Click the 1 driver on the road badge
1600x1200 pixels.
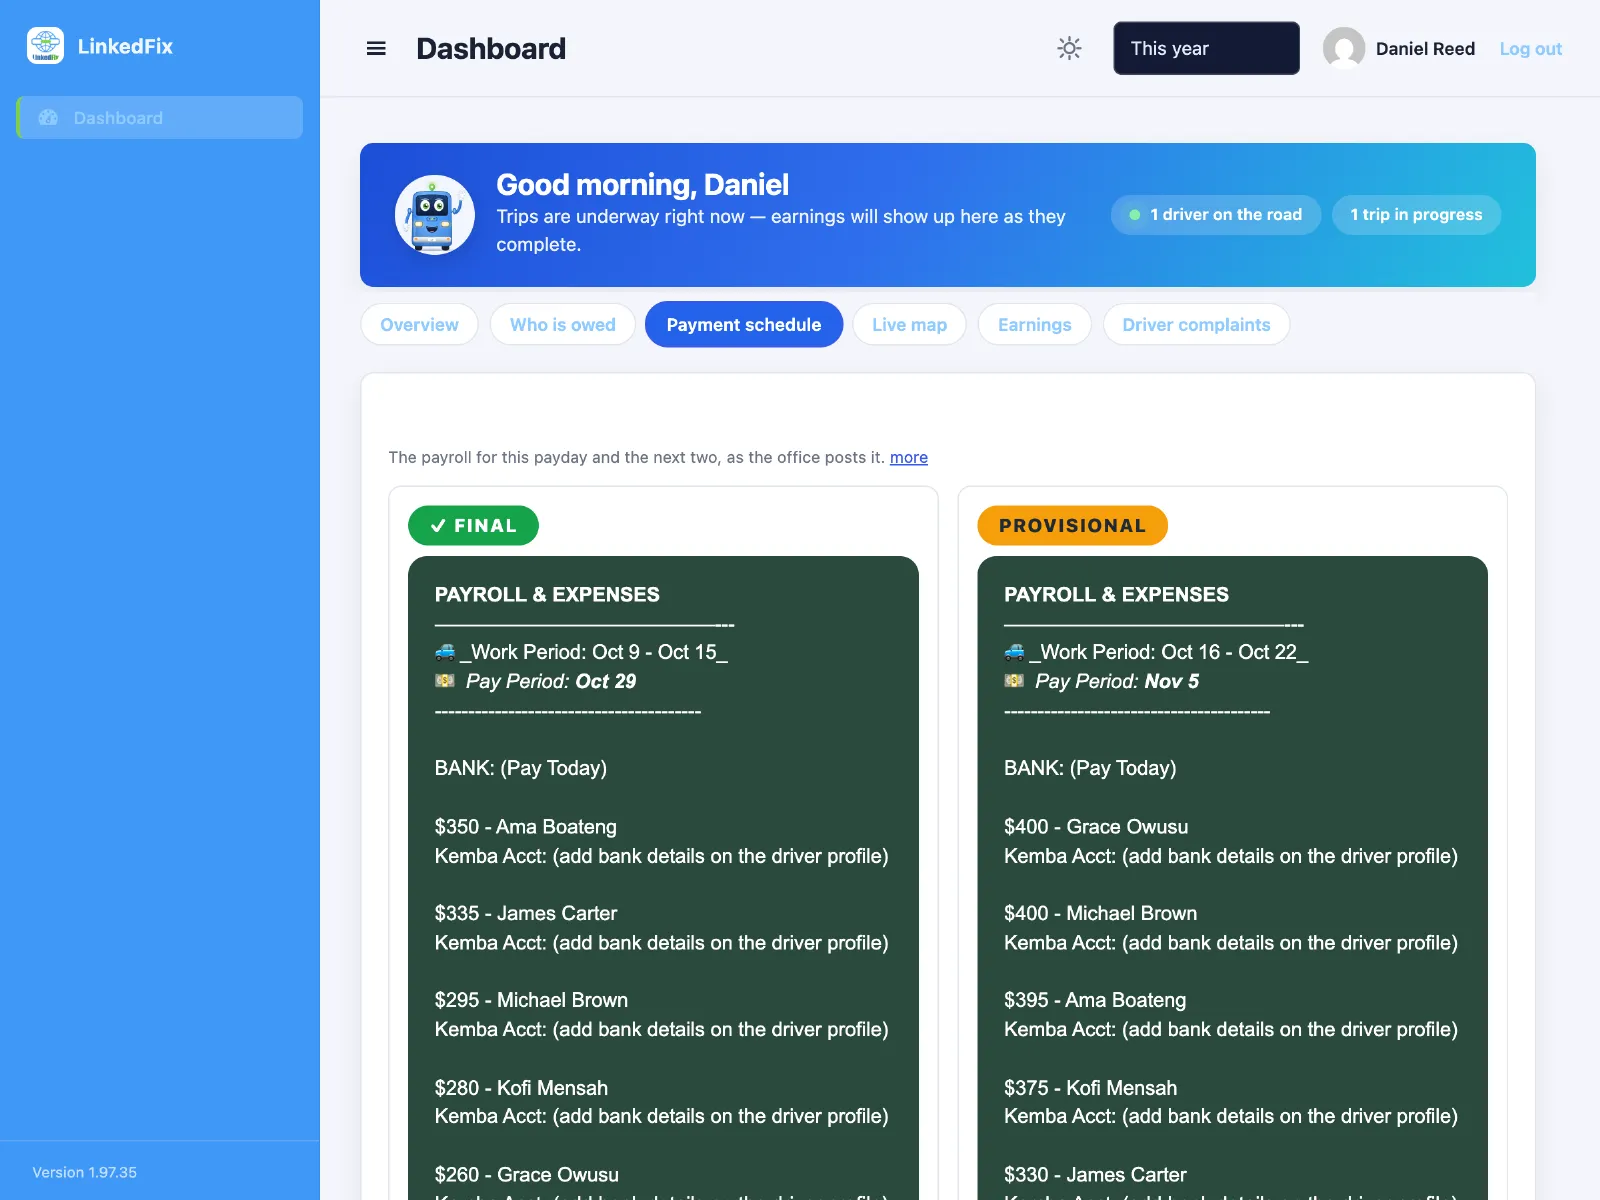click(x=1215, y=215)
